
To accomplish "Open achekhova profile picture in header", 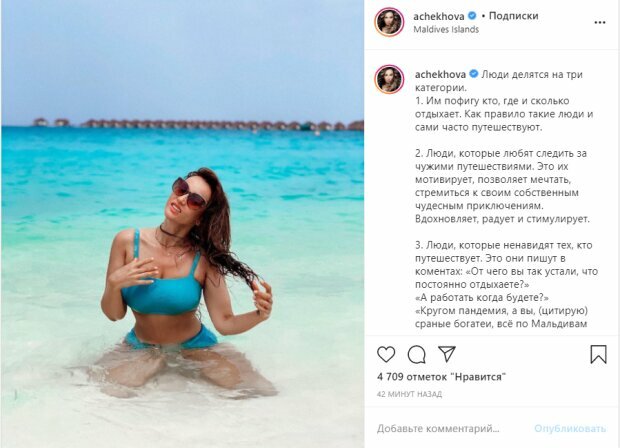I will [x=389, y=22].
